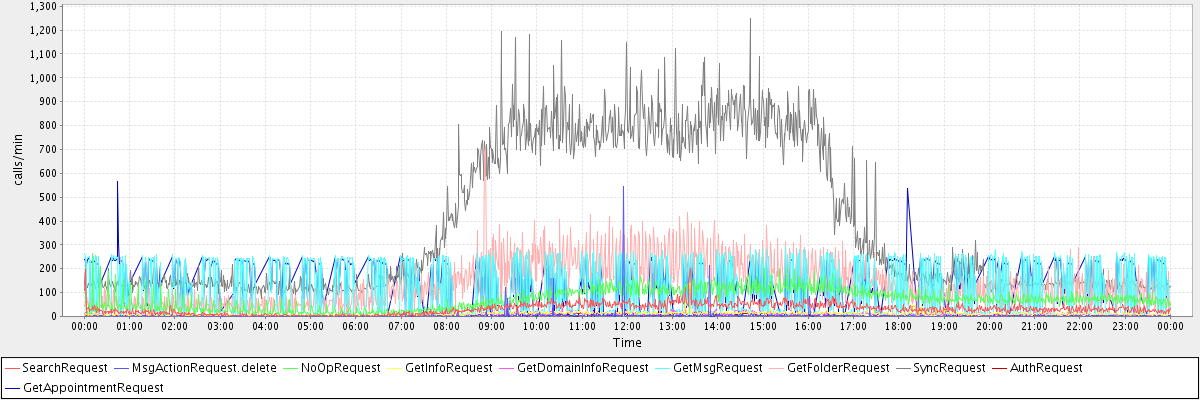Image resolution: width=1200 pixels, height=400 pixels.
Task: Click the 1,300 y-axis value label
Action: (x=44, y=6)
